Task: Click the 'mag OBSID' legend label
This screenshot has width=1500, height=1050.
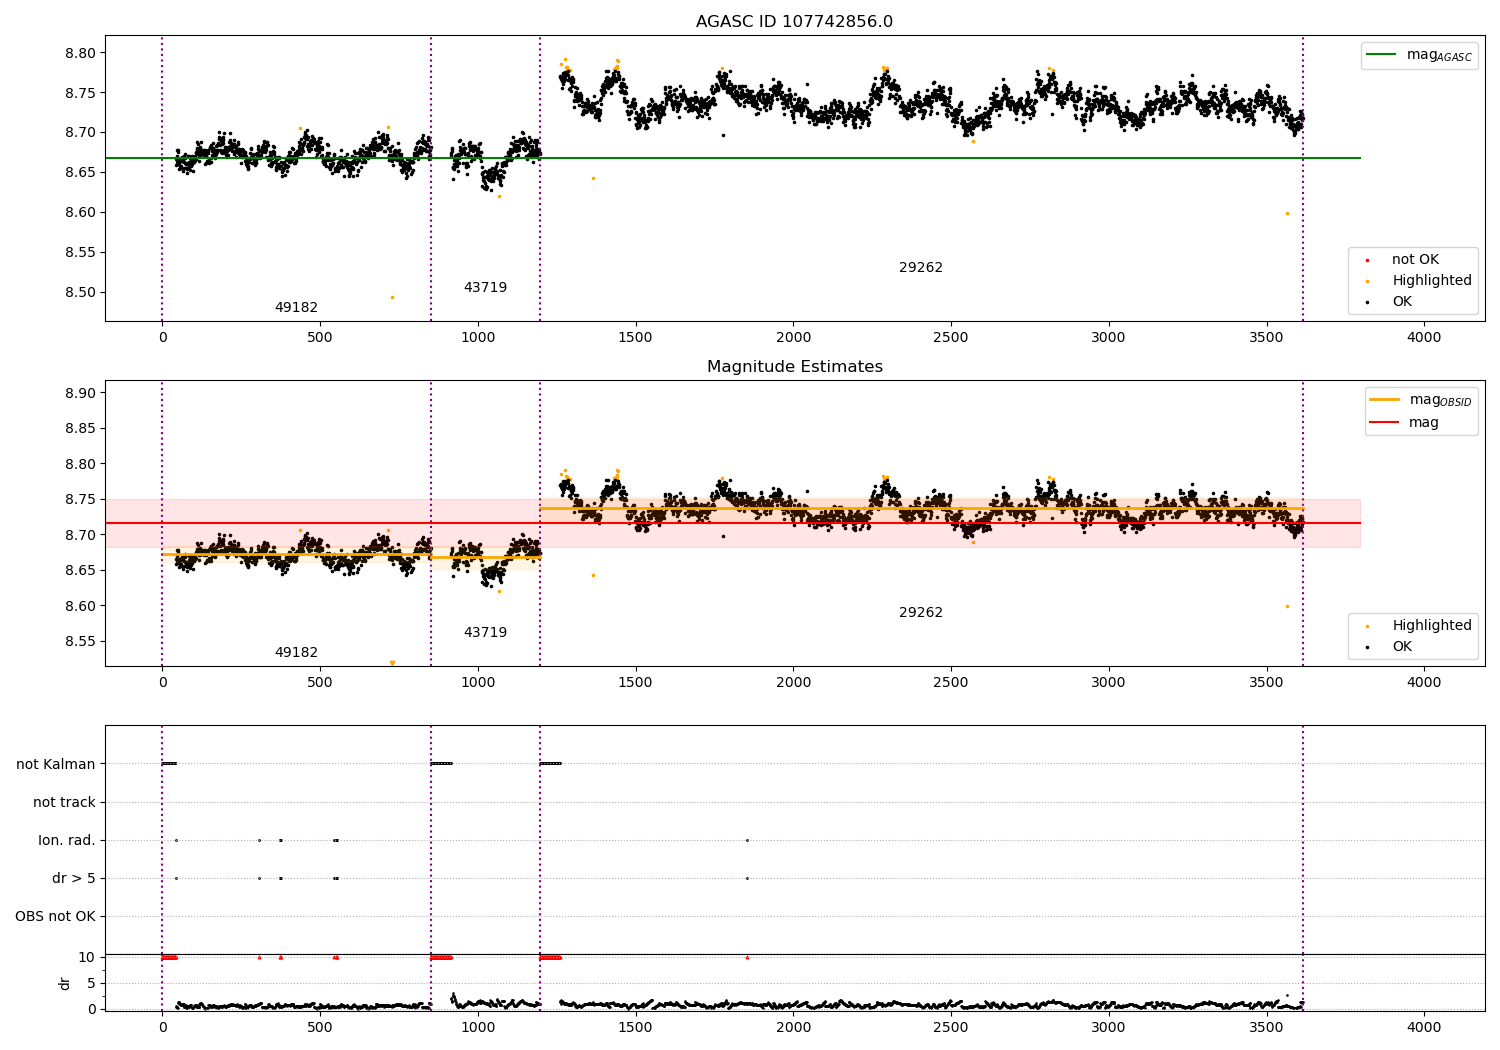Action: click(x=1440, y=400)
